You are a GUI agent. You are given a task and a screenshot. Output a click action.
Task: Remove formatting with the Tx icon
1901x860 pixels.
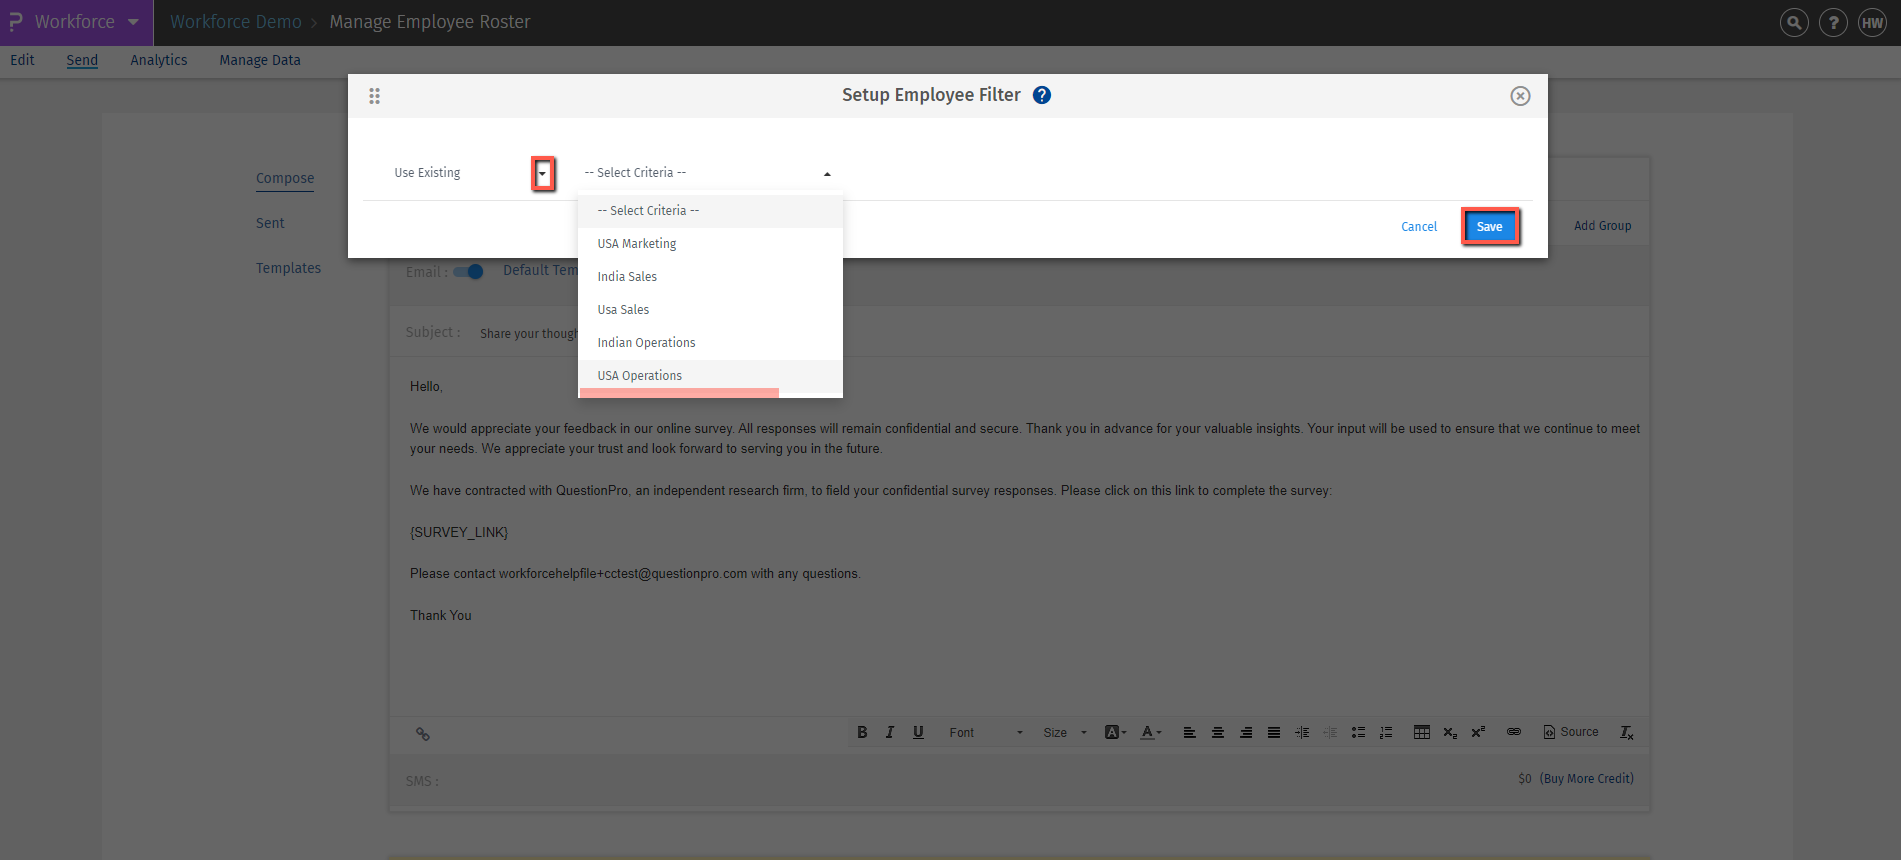tap(1627, 732)
